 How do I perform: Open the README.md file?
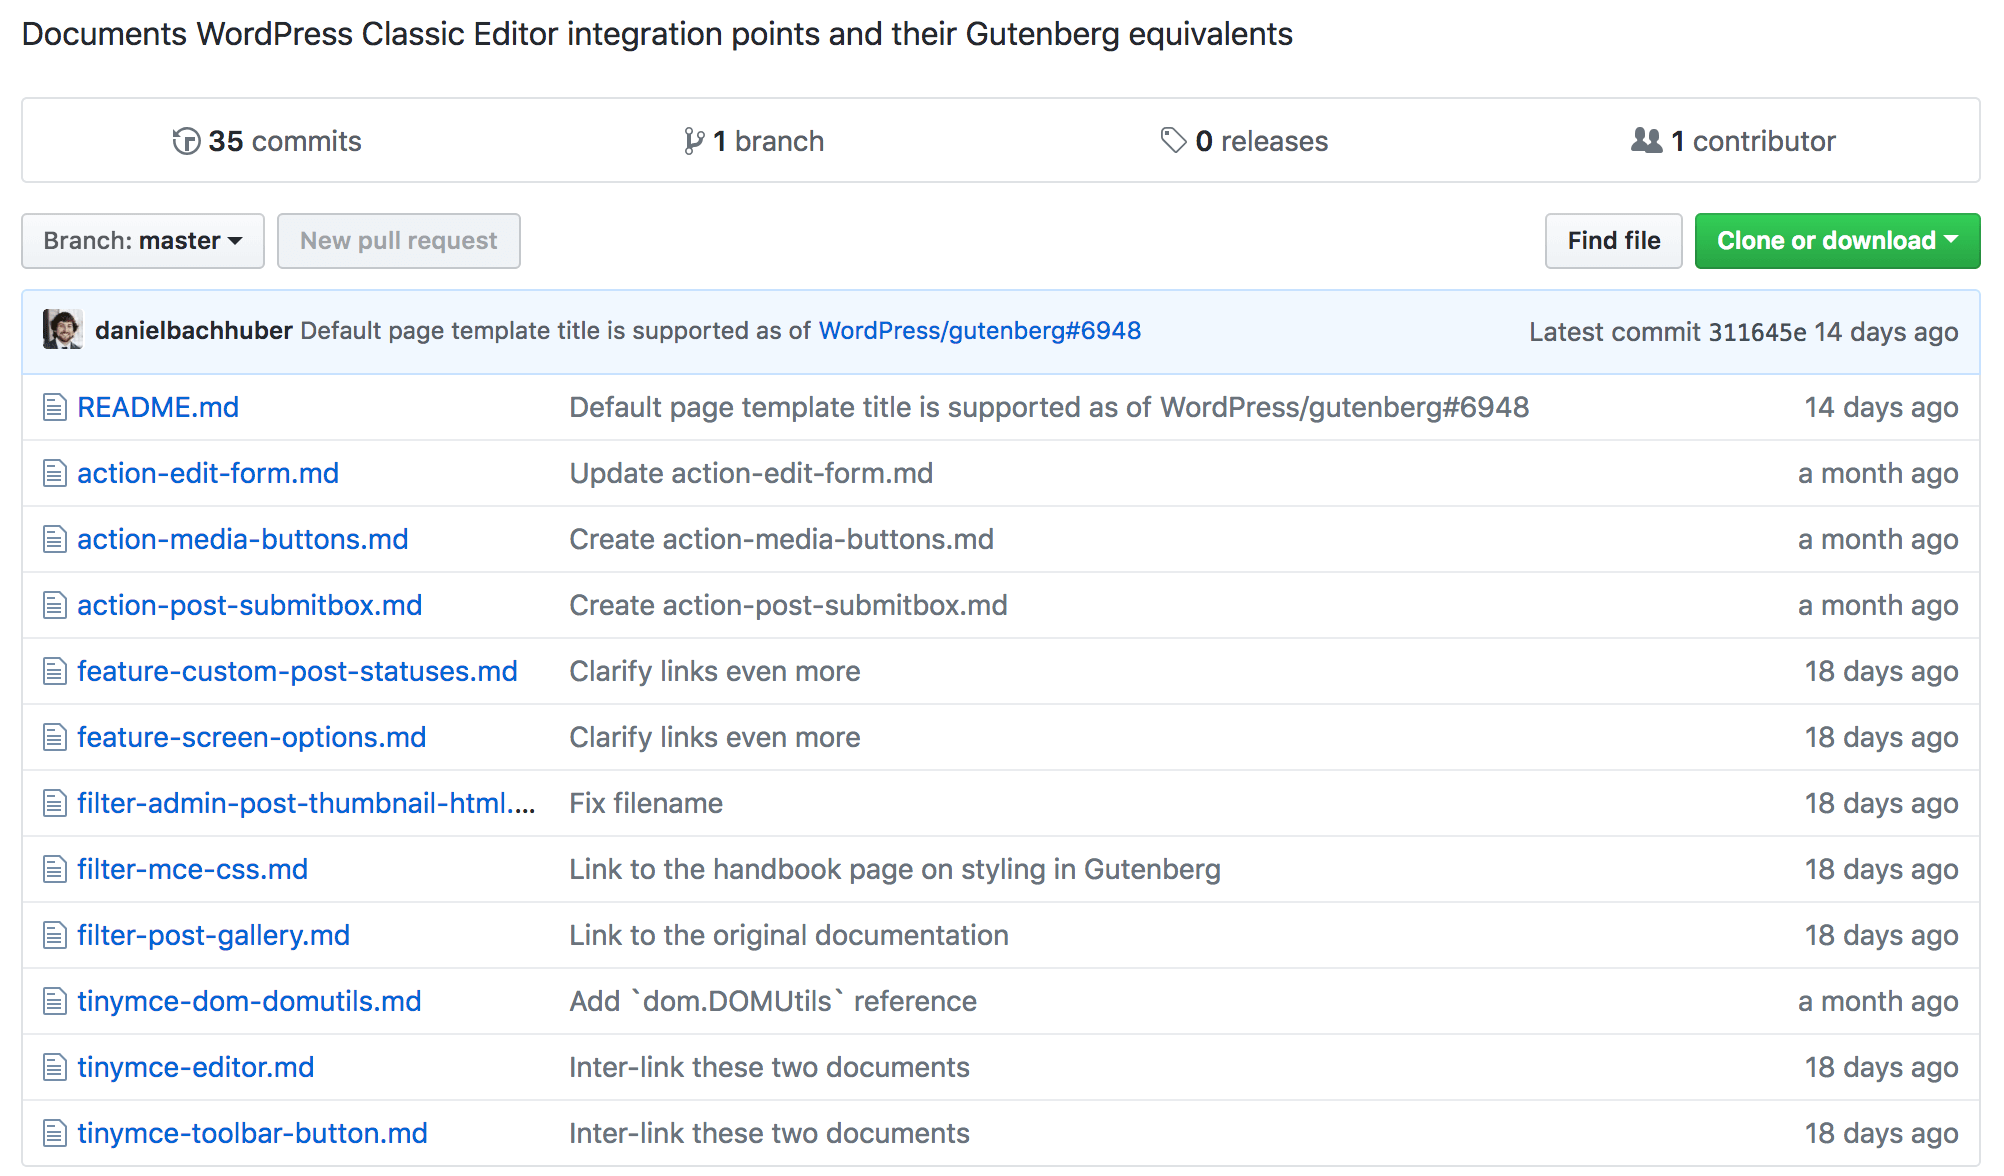pos(158,406)
